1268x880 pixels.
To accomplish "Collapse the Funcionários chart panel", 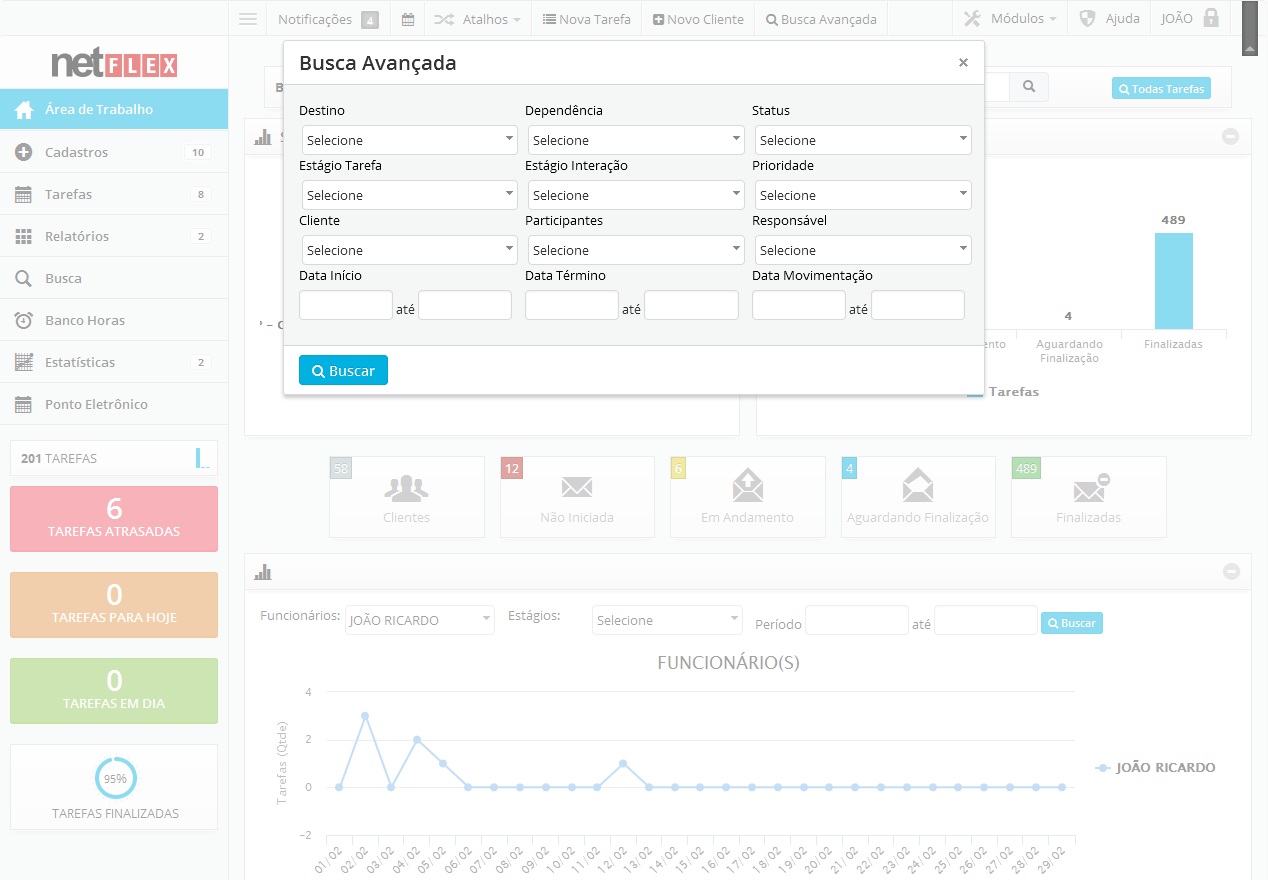I will pos(1231,571).
